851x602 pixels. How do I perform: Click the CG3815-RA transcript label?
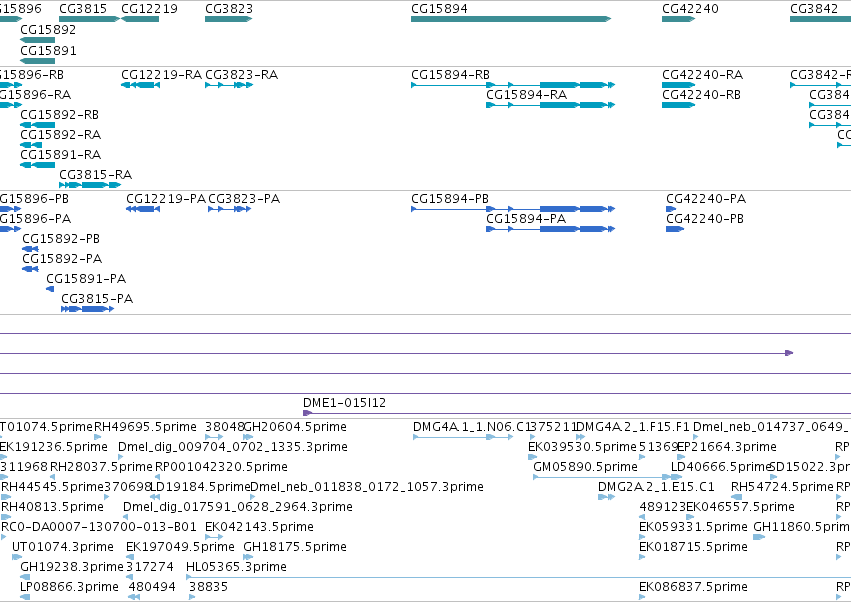pos(96,175)
